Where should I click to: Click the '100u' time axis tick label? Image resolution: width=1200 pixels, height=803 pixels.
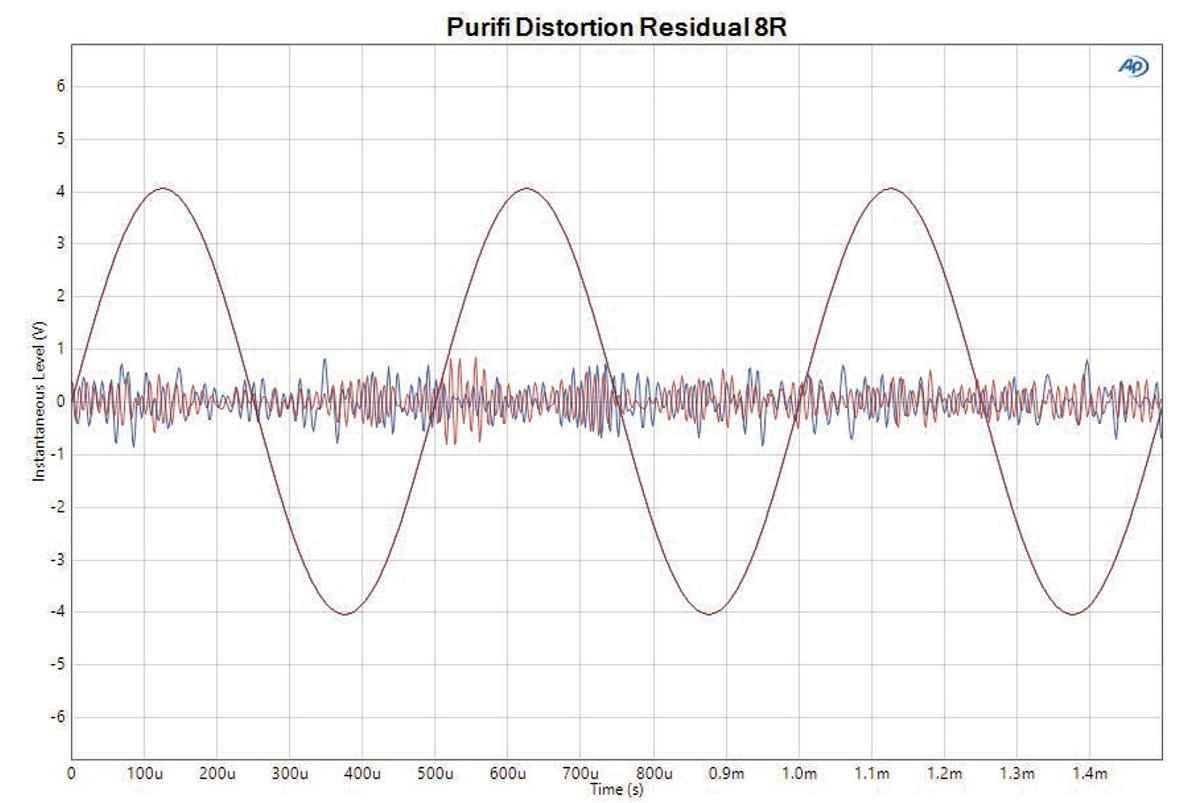(143, 773)
